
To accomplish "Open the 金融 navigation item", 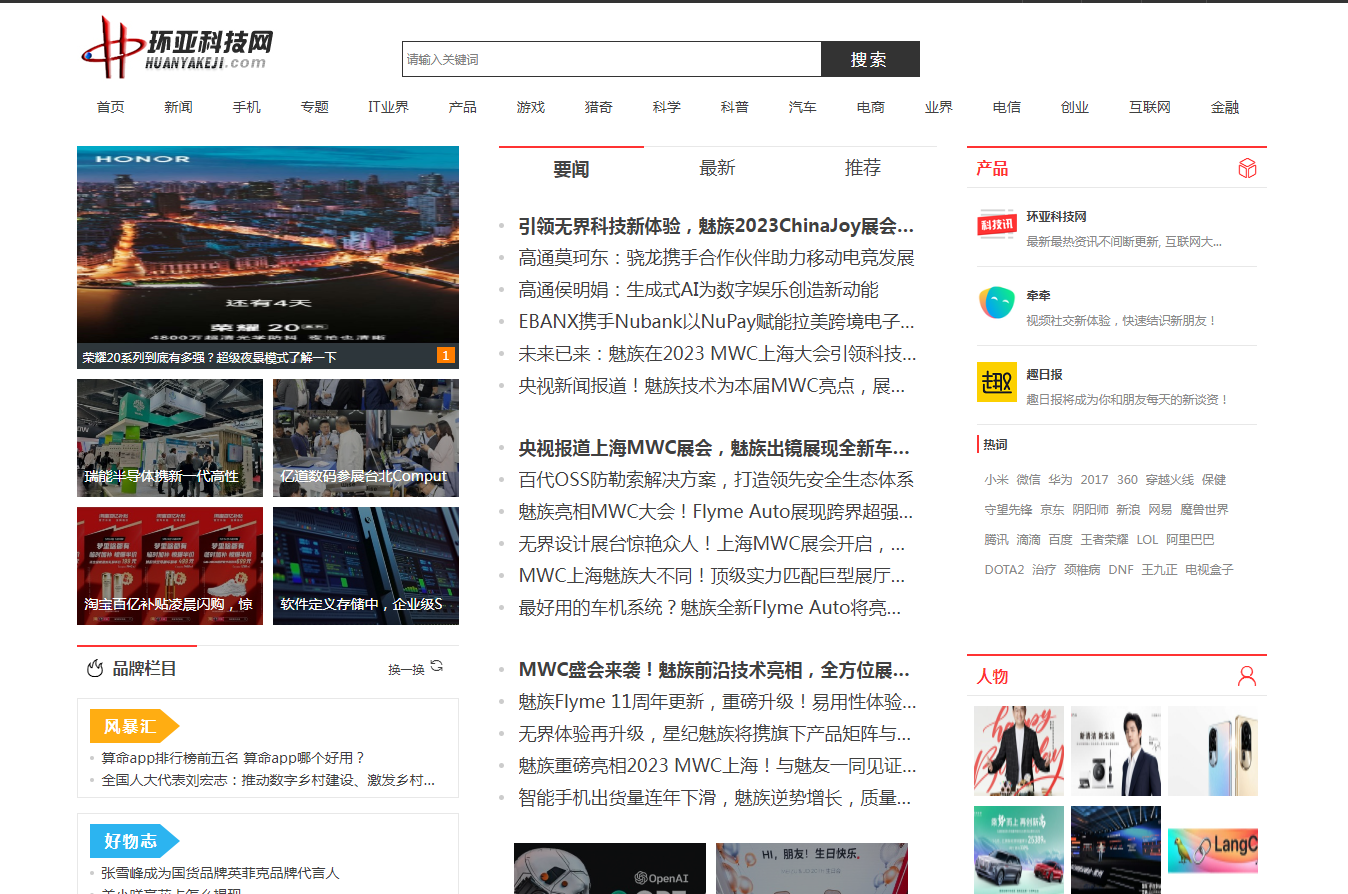I will 1225,107.
